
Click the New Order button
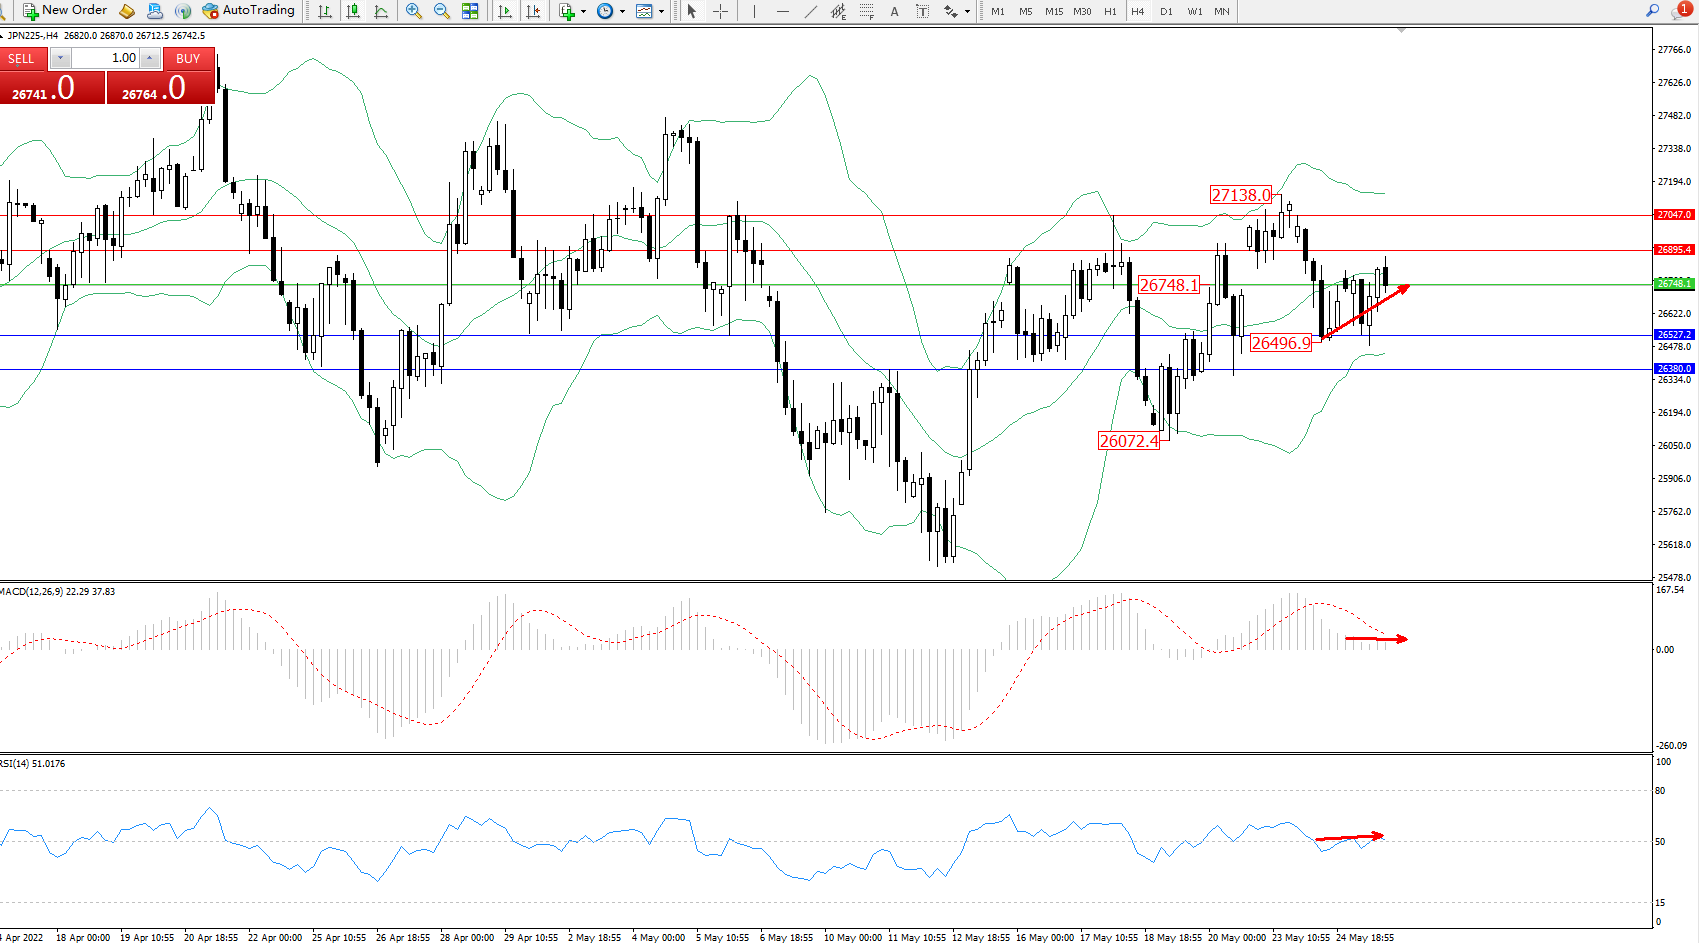point(65,11)
